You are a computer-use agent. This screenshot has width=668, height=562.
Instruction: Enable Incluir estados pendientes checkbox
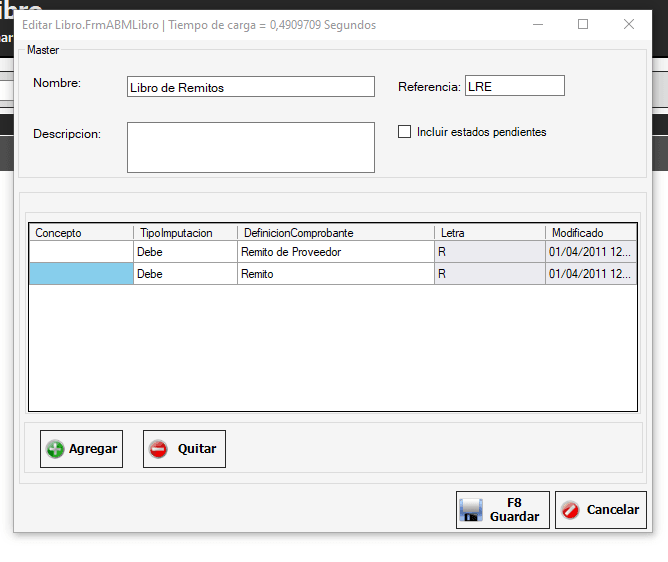coord(405,132)
